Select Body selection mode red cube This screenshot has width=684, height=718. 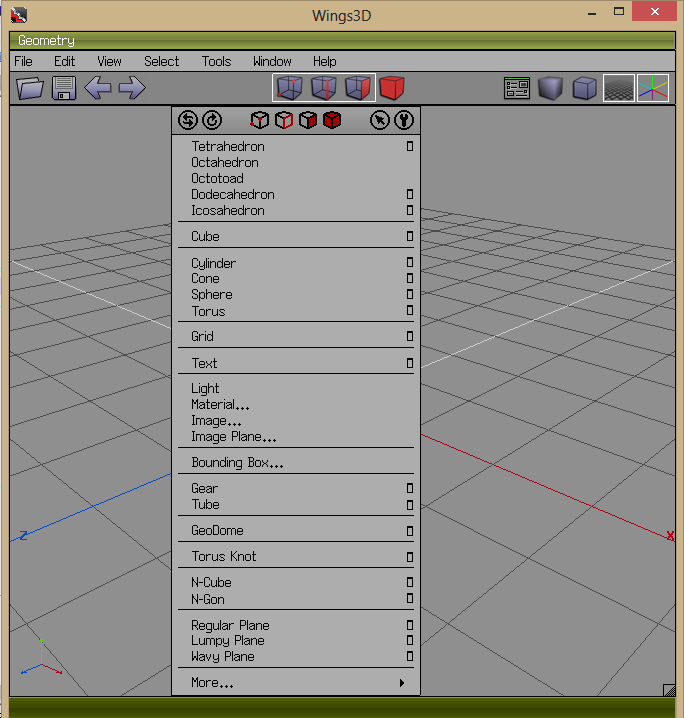(392, 87)
